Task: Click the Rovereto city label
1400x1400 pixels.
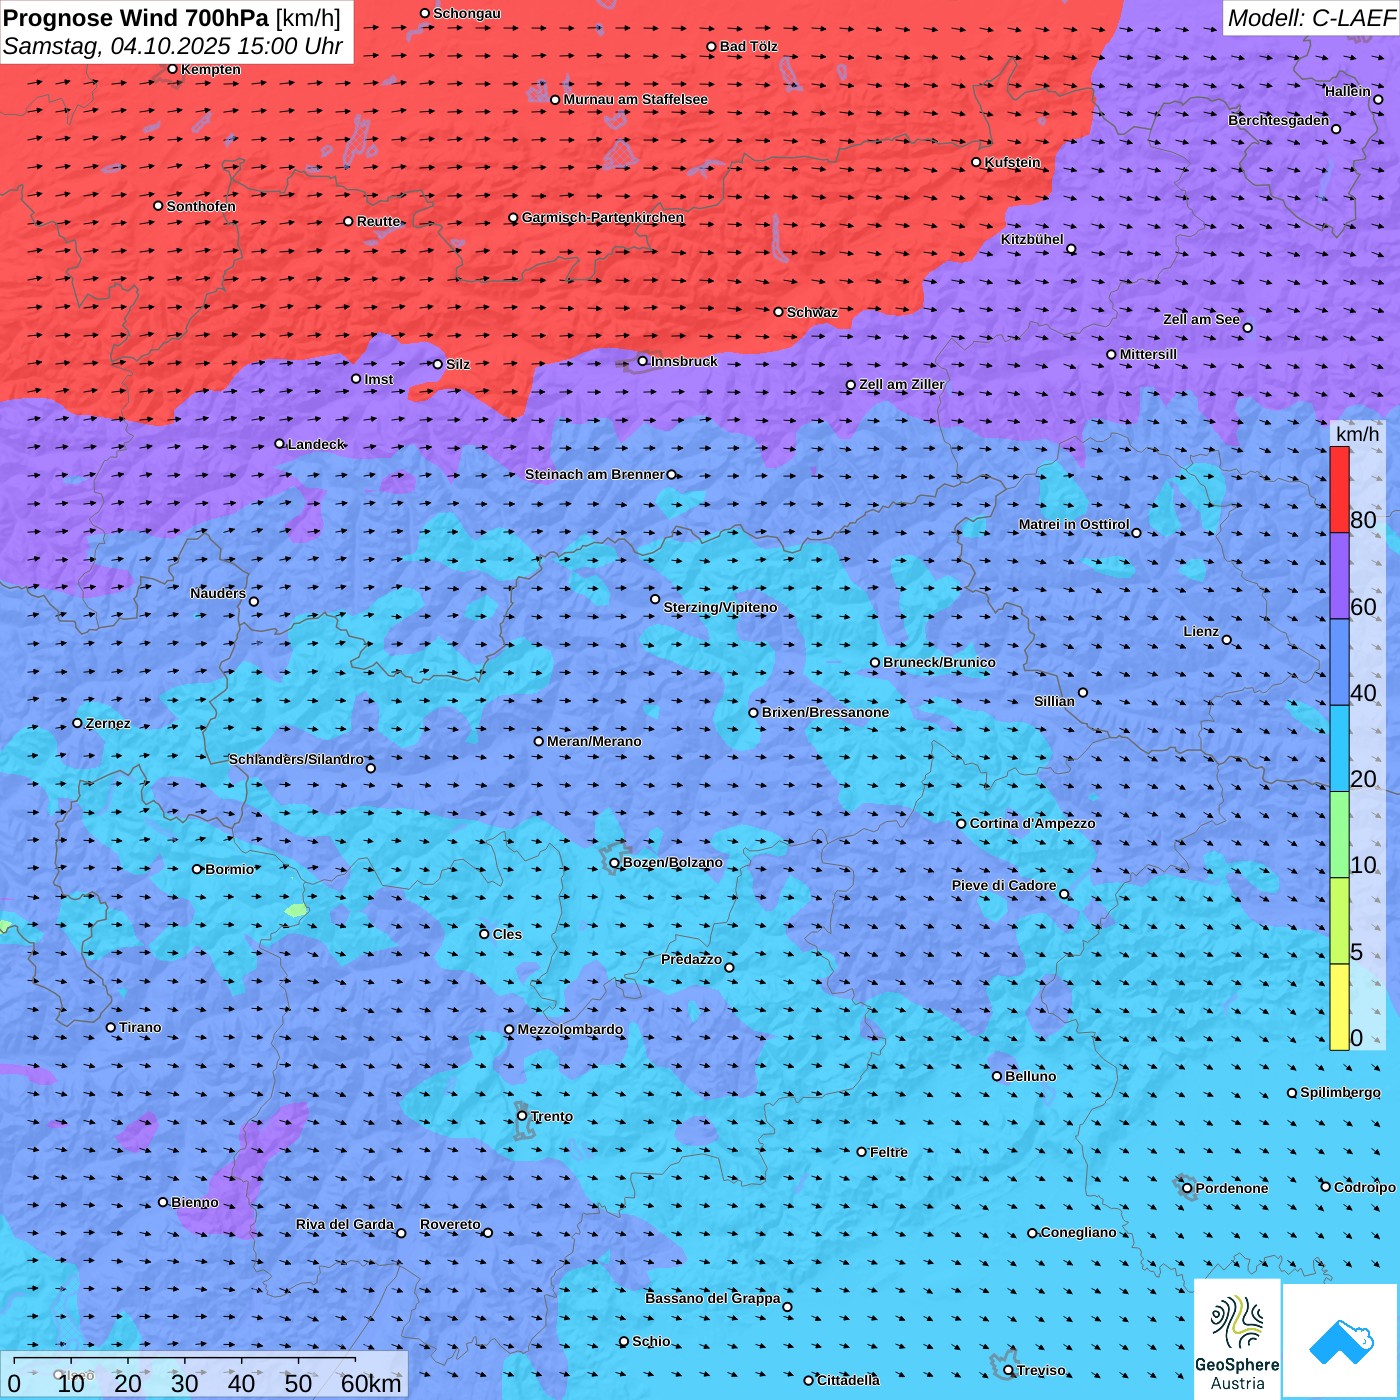Action: (450, 1224)
